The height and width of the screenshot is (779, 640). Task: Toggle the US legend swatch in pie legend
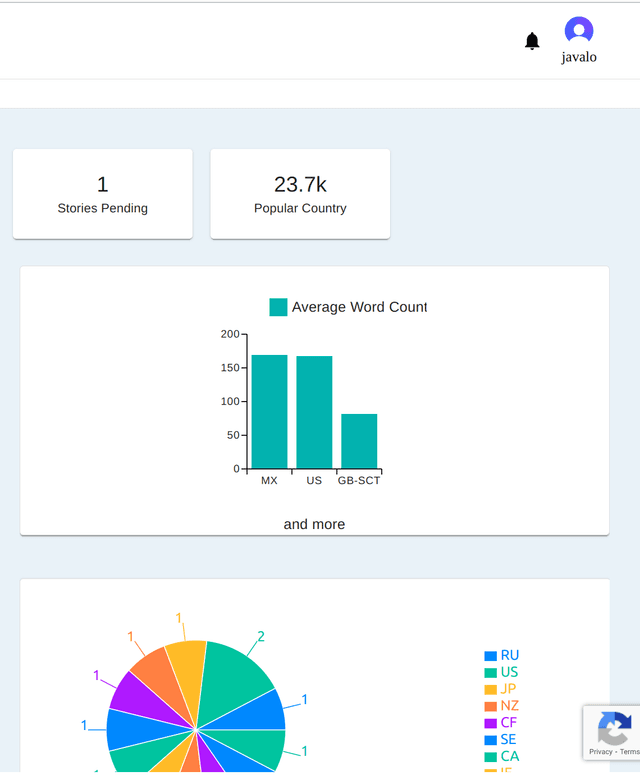pyautogui.click(x=490, y=673)
